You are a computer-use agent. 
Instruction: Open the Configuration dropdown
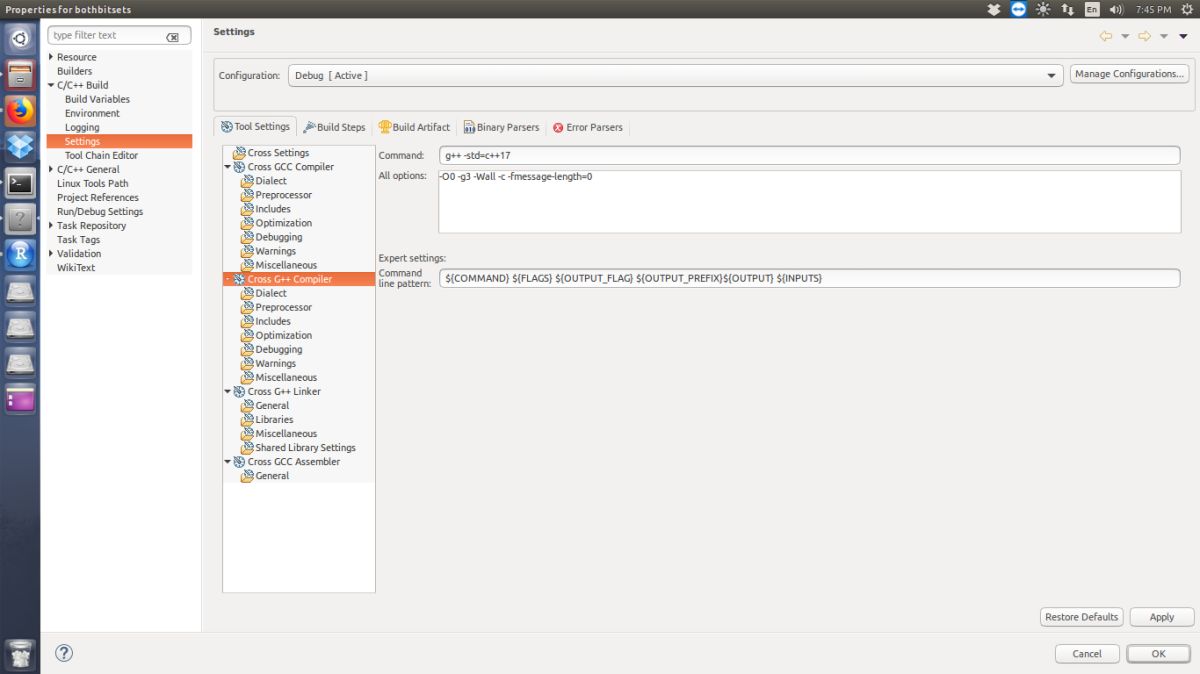tap(676, 75)
